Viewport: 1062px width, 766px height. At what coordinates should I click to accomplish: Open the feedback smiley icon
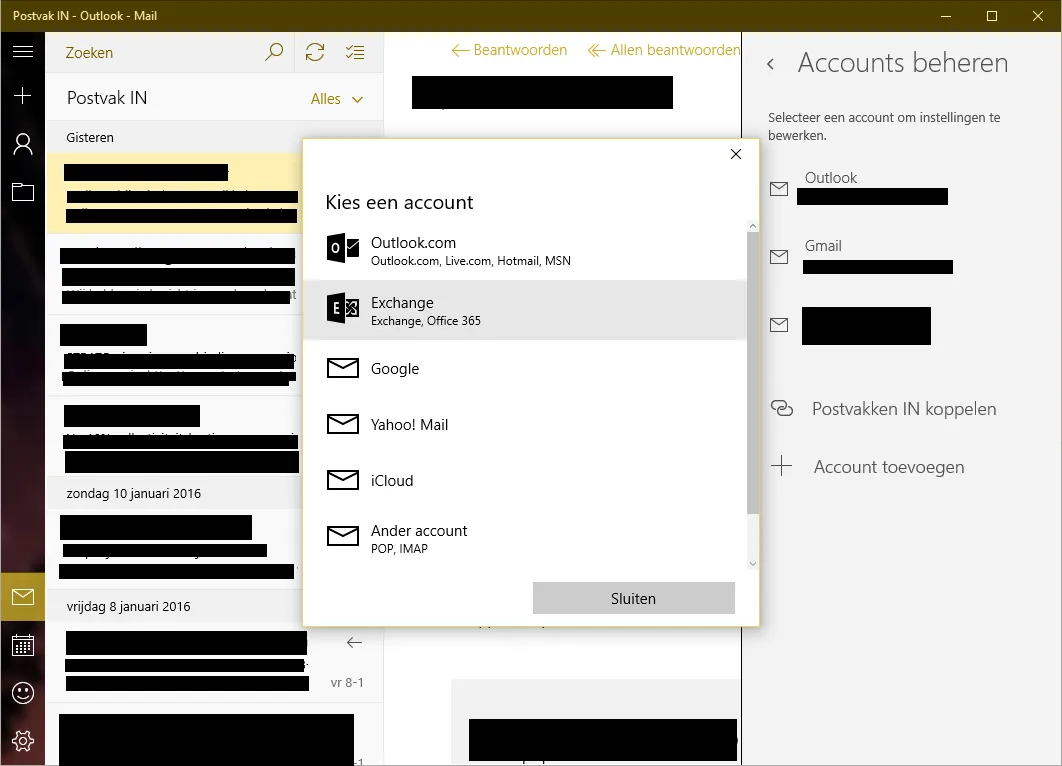(22, 692)
